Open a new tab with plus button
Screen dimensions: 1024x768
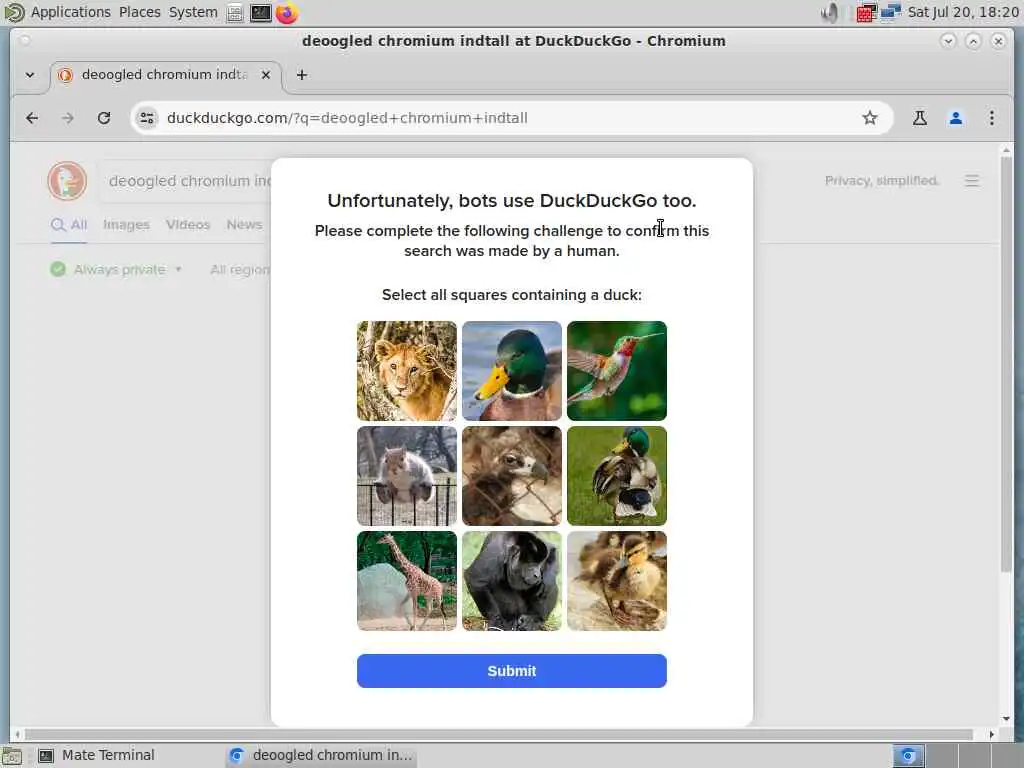pos(302,75)
